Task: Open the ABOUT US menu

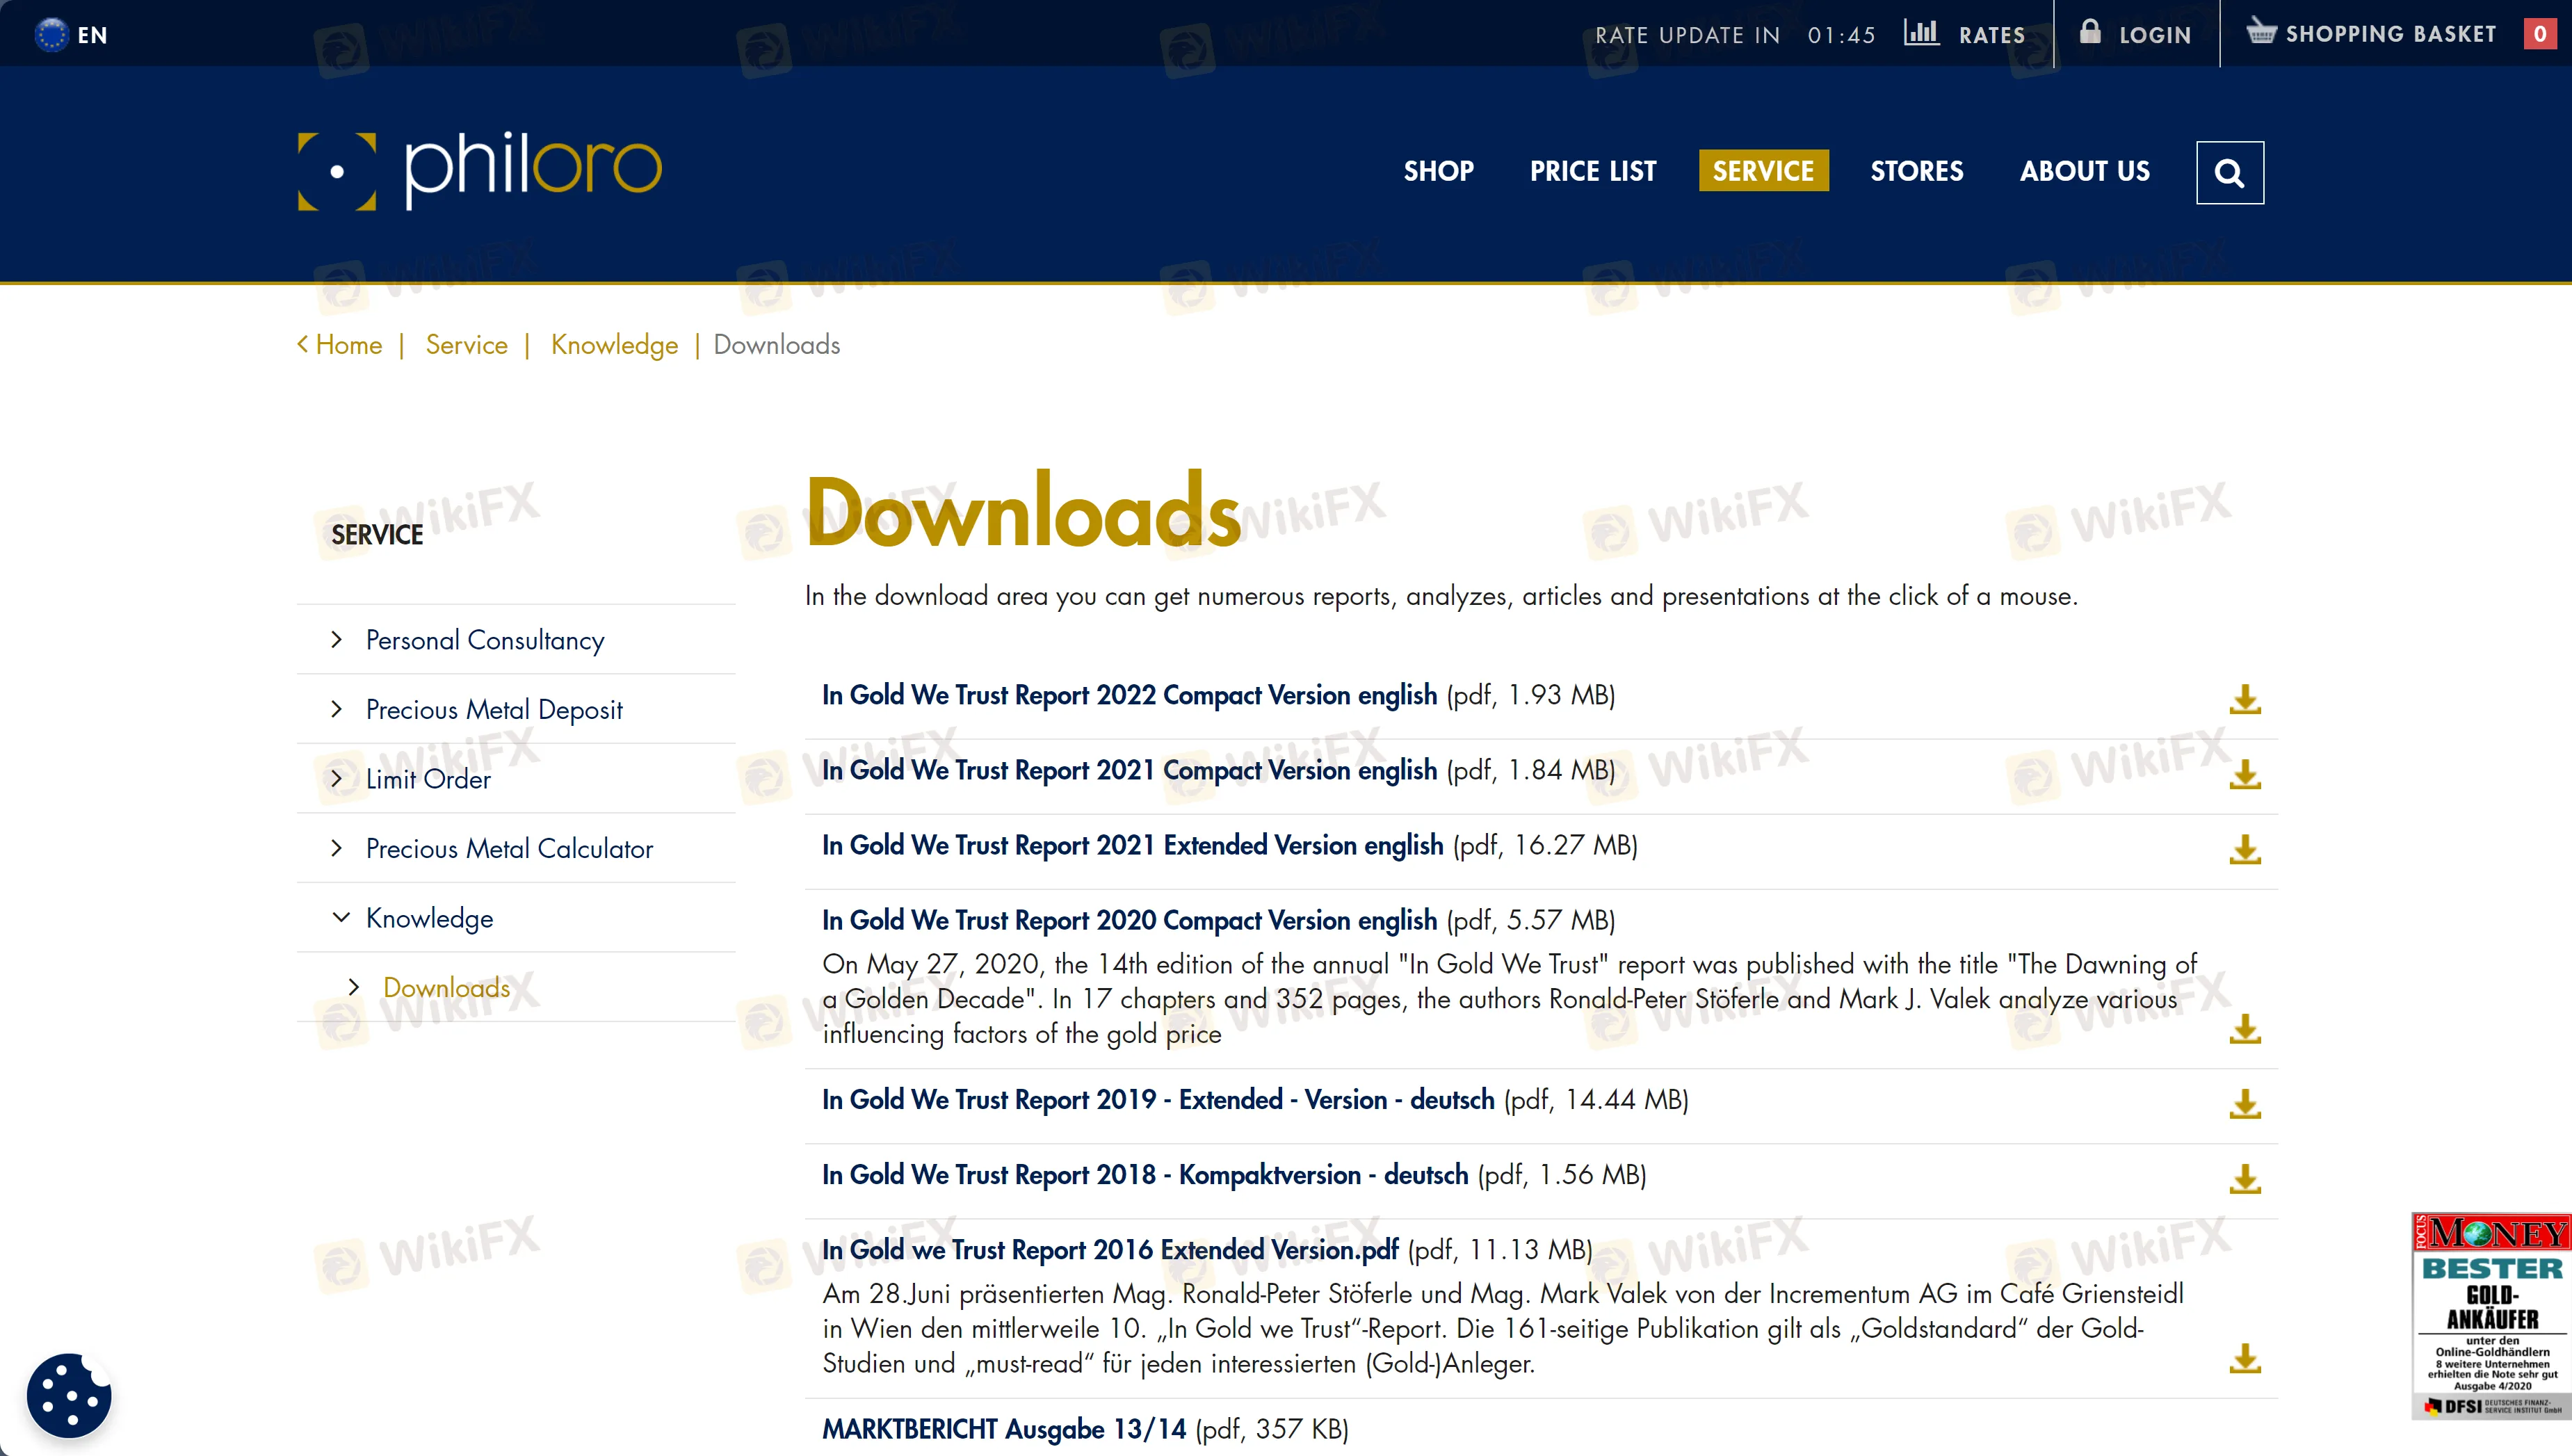Action: (2084, 171)
